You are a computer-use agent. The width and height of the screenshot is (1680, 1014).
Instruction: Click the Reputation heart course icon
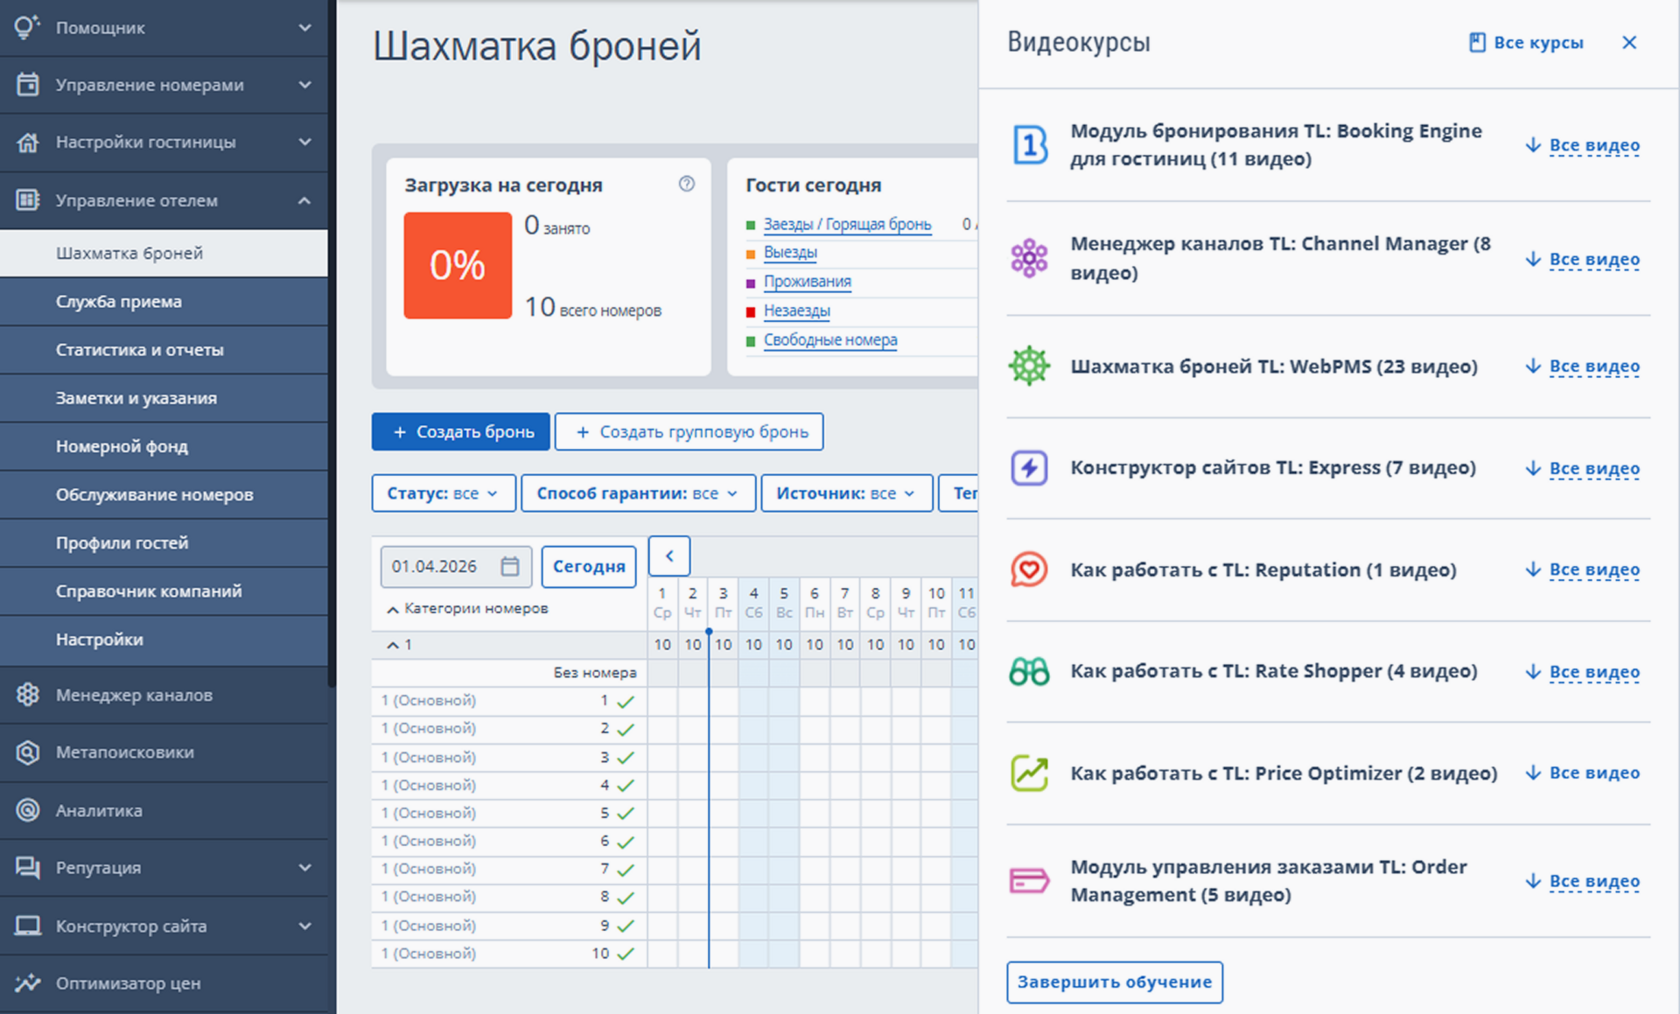tap(1029, 570)
